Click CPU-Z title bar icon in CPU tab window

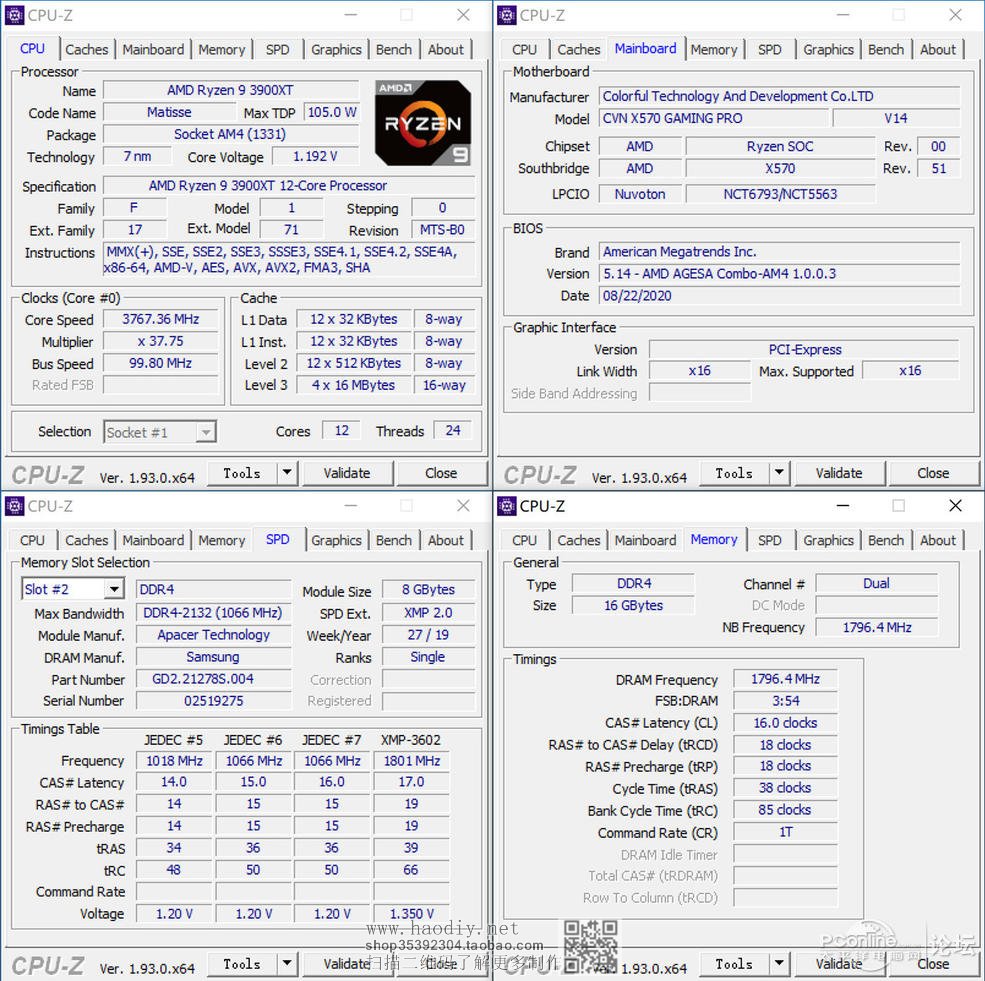point(15,15)
